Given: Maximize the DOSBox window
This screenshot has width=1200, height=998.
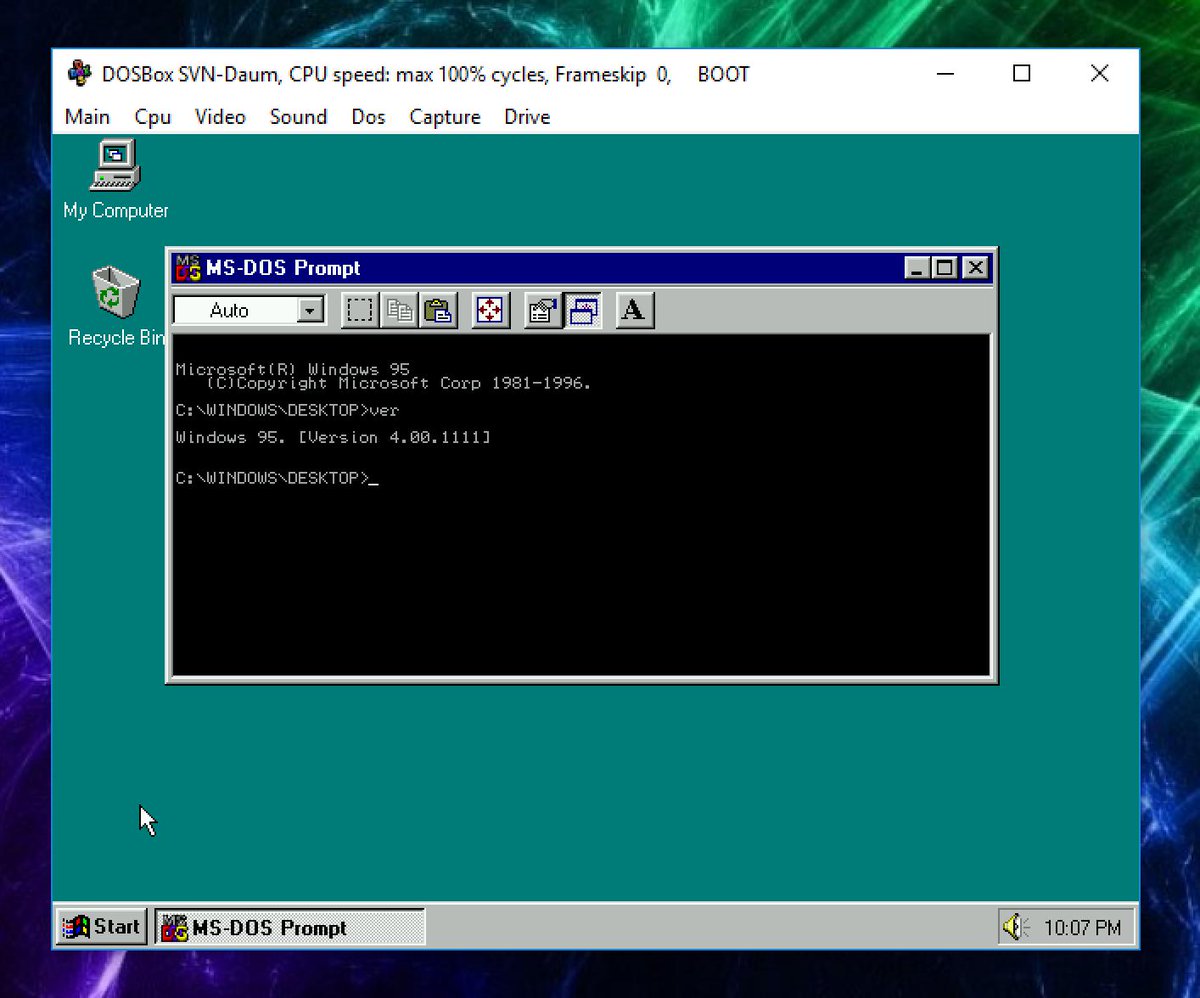Looking at the screenshot, I should tap(1021, 73).
